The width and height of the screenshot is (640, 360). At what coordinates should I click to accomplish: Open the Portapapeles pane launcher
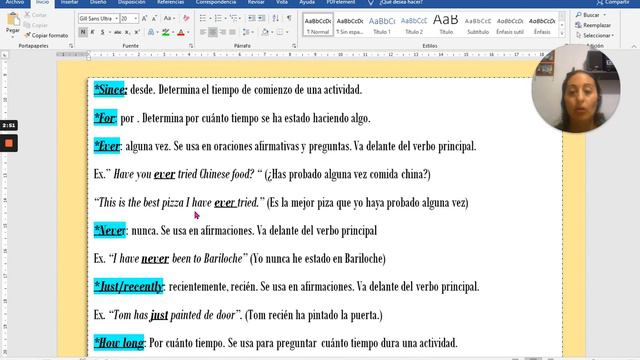[71, 46]
